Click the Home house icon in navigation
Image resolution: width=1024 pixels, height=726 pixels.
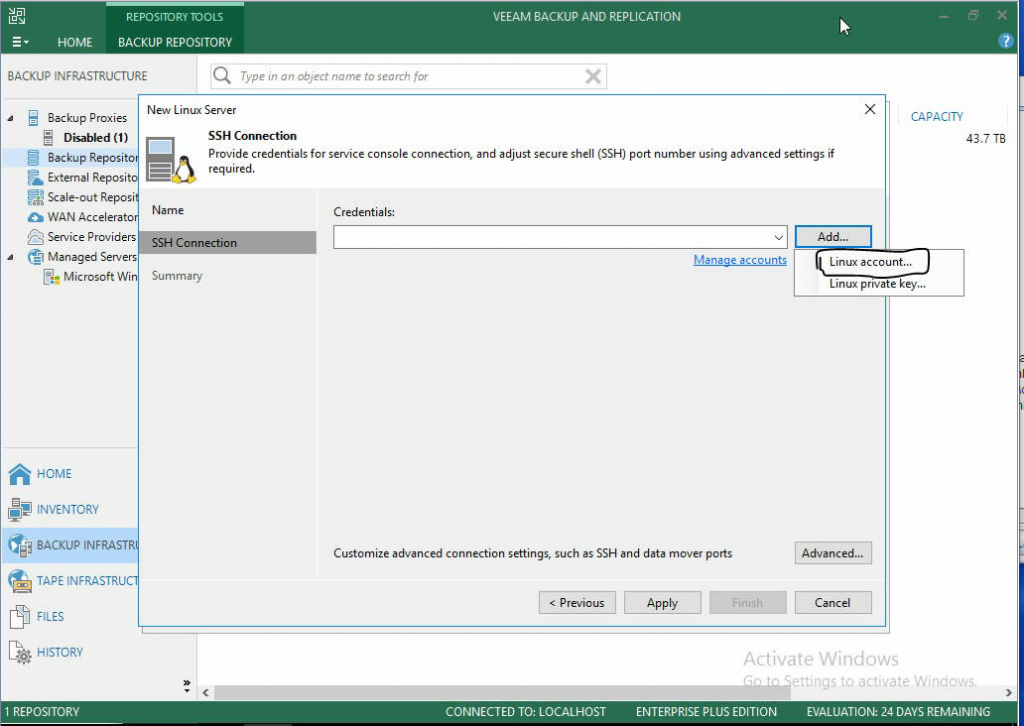point(20,474)
